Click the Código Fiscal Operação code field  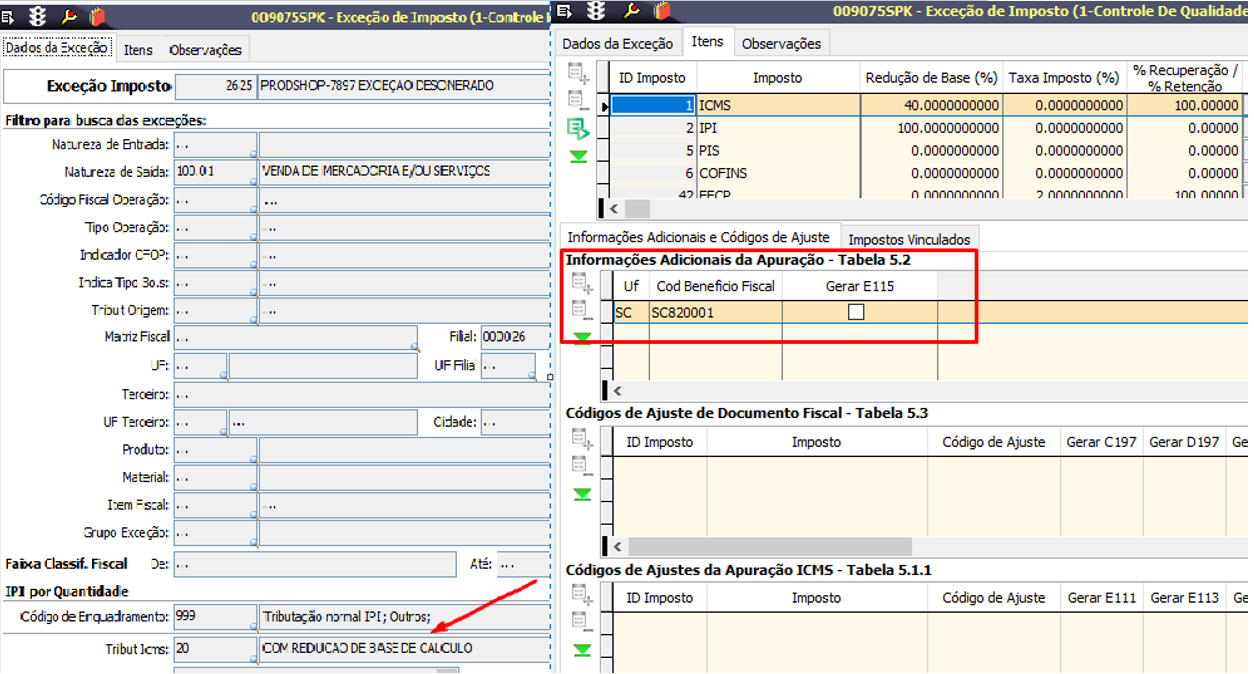tap(216, 200)
